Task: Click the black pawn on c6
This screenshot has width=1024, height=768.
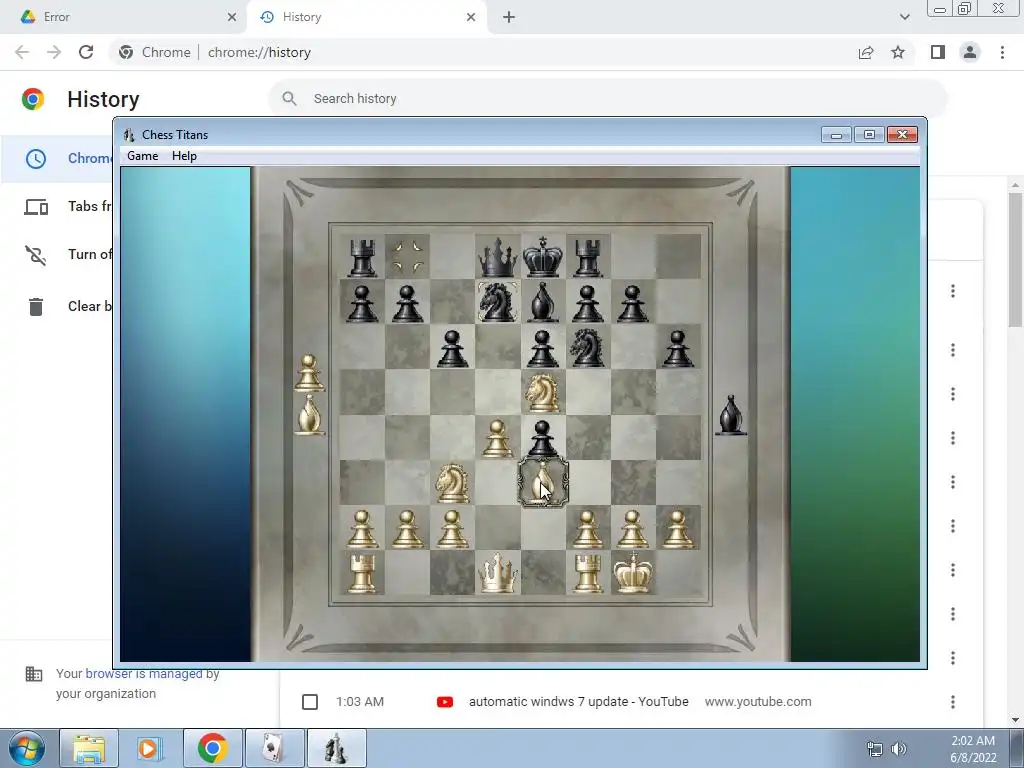Action: pos(453,348)
